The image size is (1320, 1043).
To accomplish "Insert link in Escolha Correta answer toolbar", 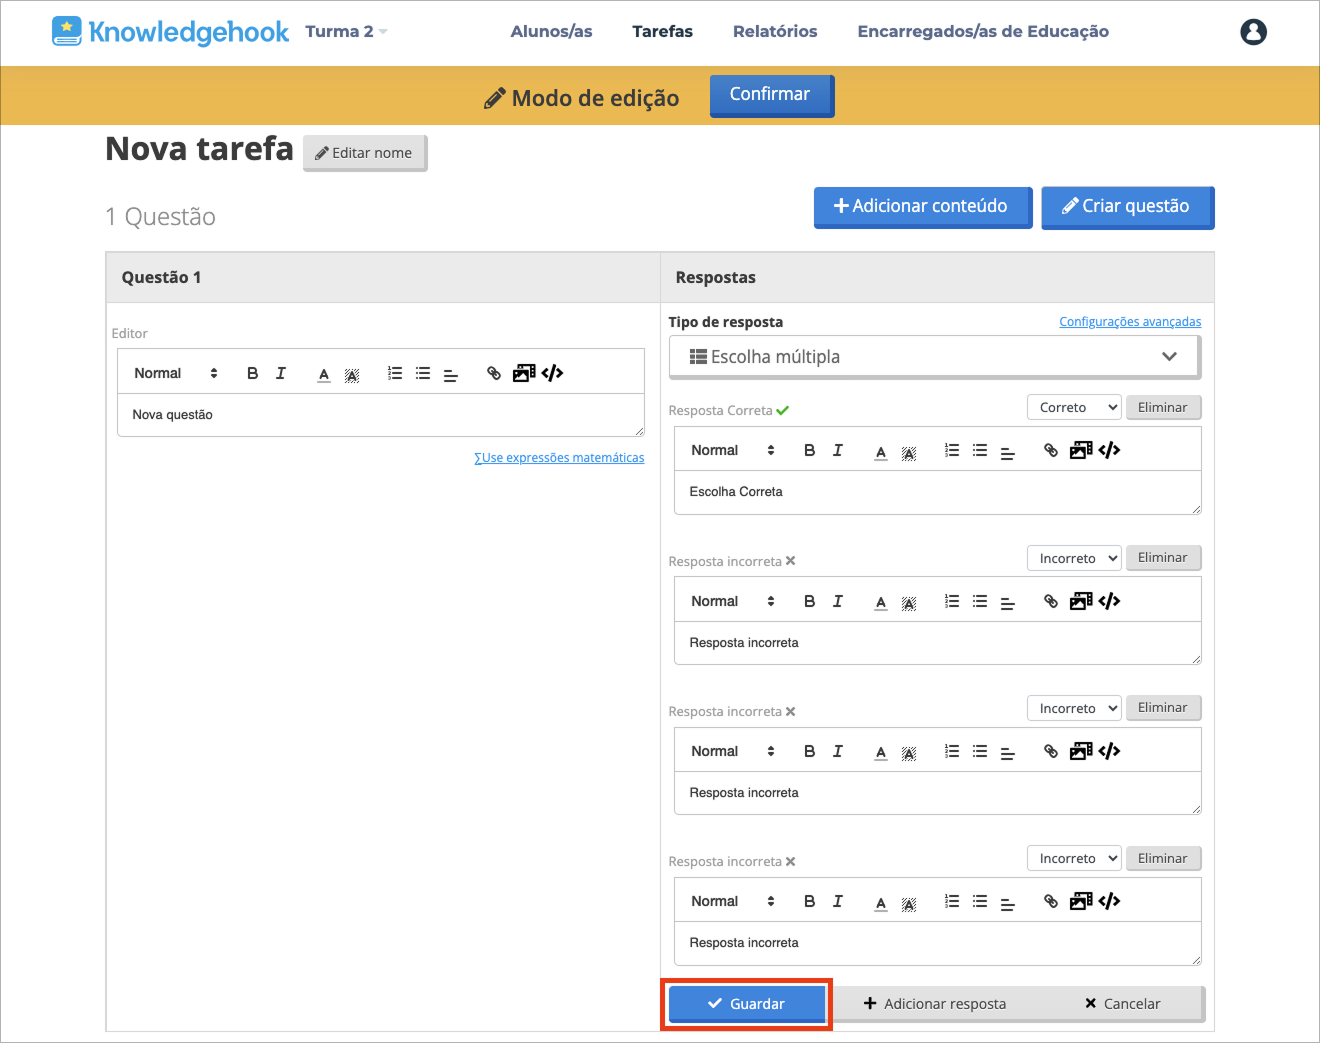I will click(x=1051, y=450).
